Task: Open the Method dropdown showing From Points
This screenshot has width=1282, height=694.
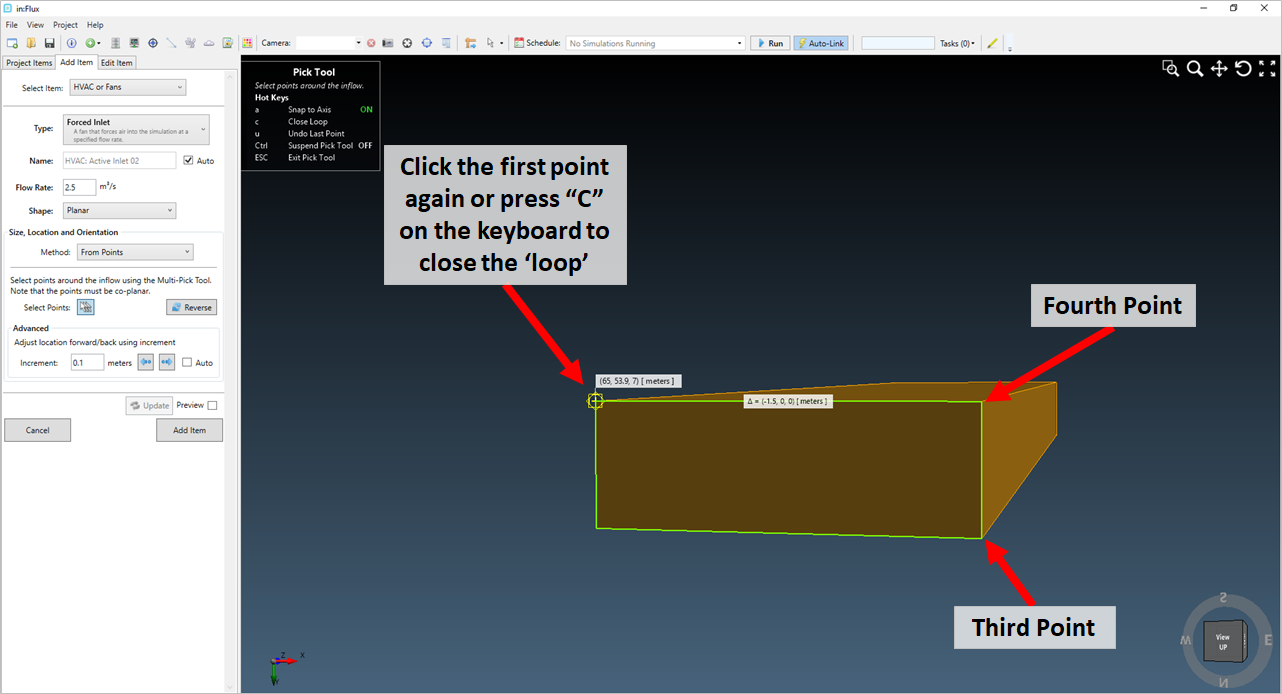Action: coord(135,253)
